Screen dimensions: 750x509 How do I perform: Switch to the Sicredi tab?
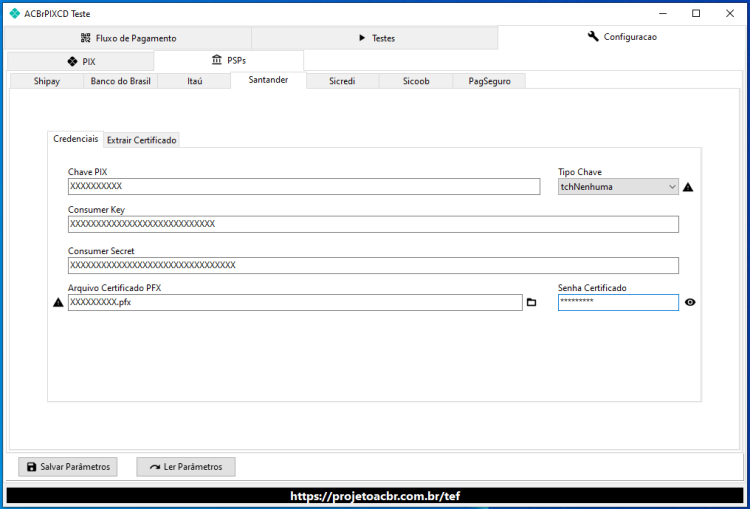[x=342, y=81]
